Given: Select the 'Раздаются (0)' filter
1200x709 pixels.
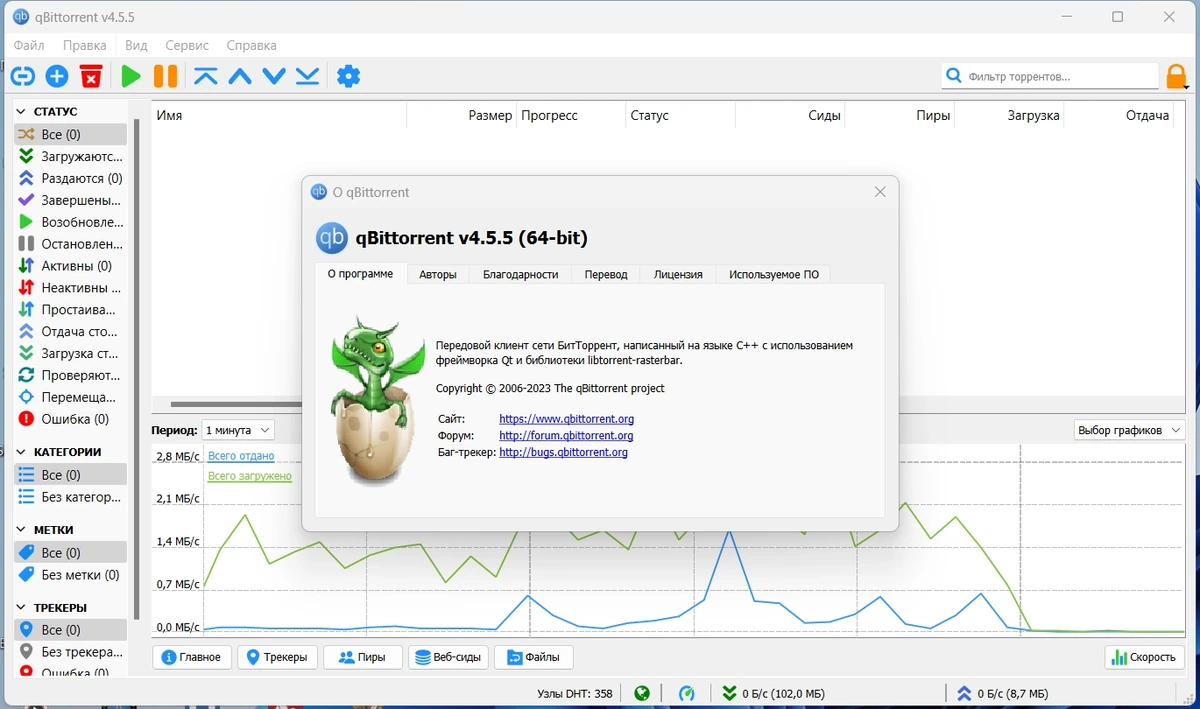Looking at the screenshot, I should click(70, 178).
